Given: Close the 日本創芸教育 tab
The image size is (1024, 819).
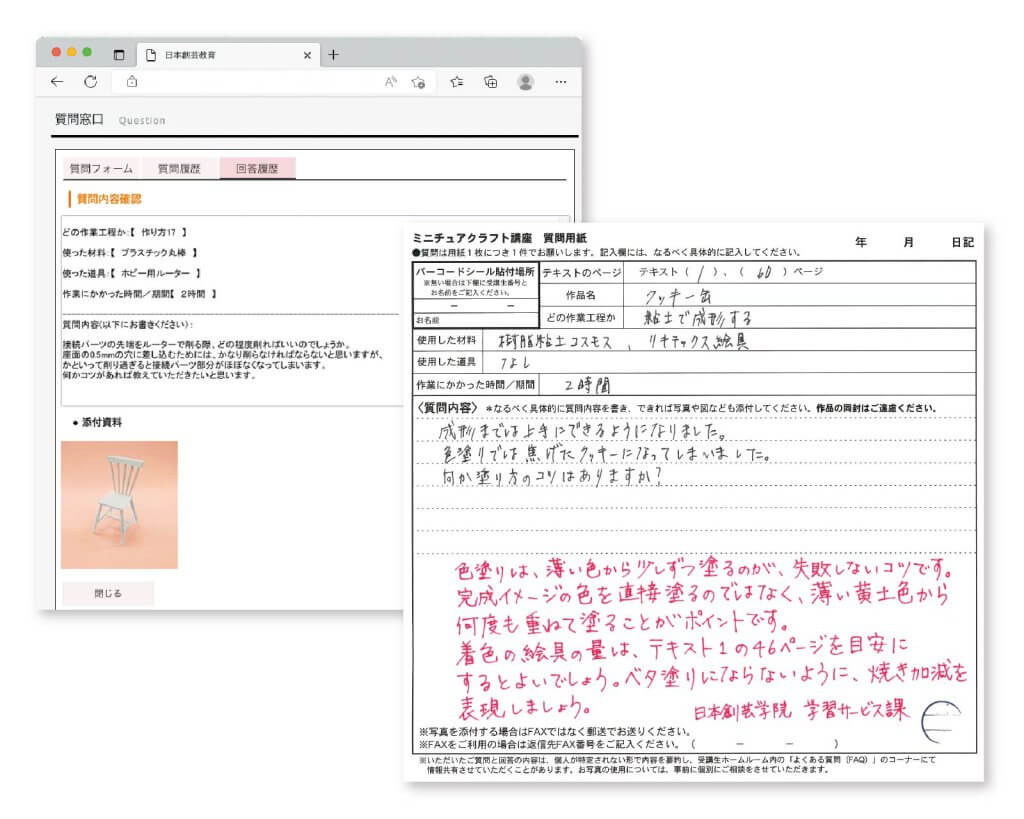Looking at the screenshot, I should pos(307,55).
